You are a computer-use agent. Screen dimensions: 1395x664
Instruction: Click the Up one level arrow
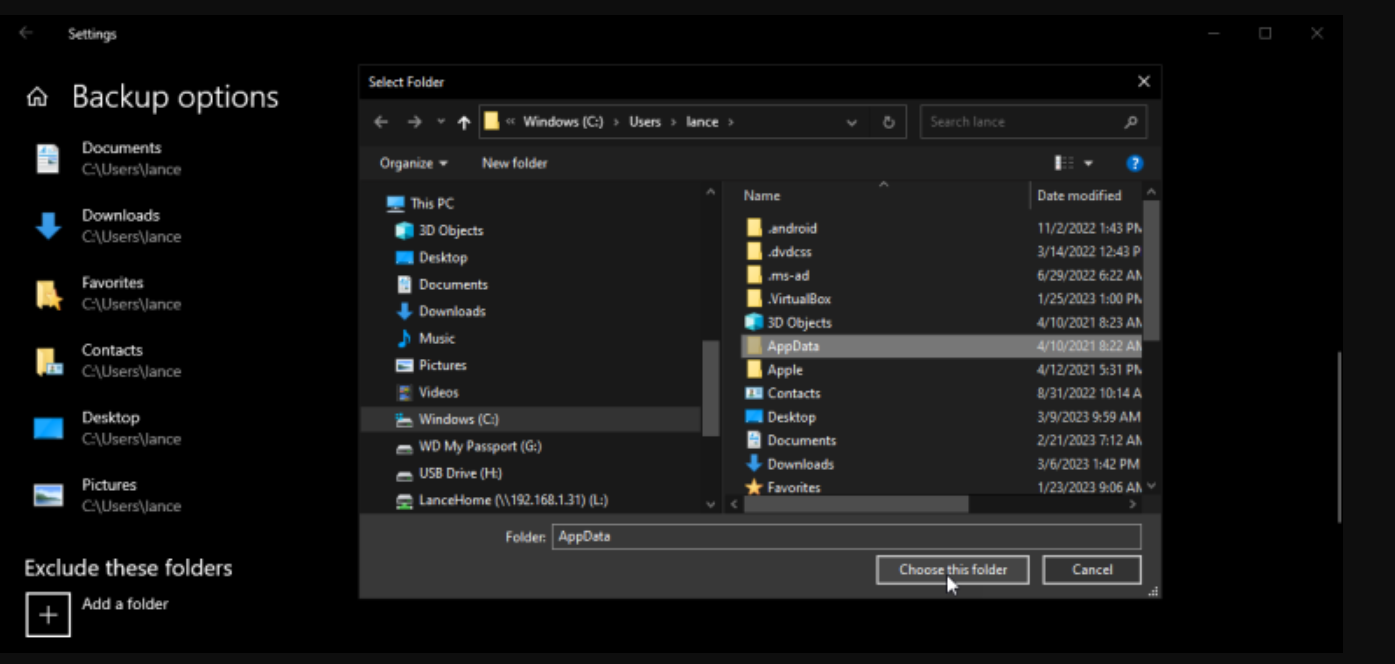(x=463, y=121)
